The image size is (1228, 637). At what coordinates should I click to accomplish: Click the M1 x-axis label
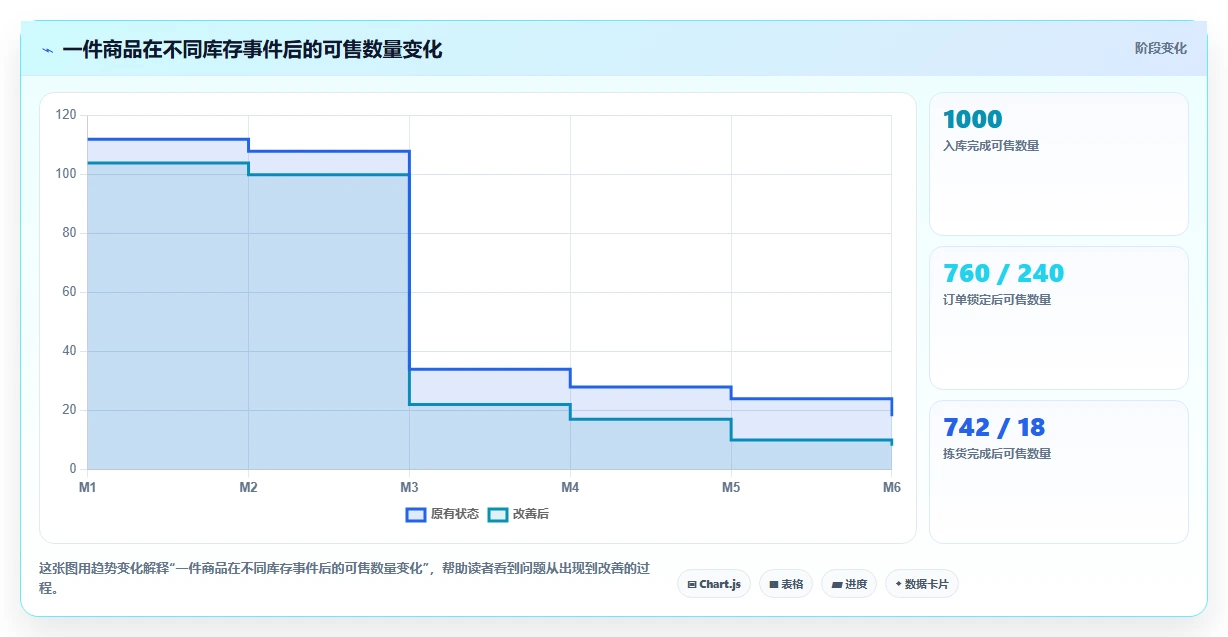click(x=88, y=488)
